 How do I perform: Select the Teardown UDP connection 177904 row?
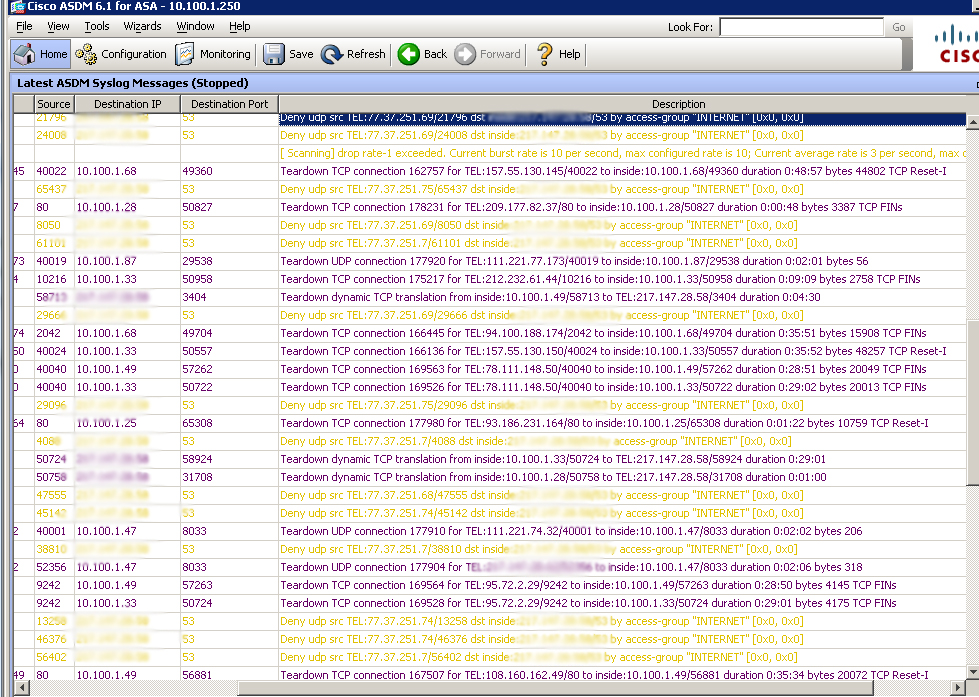coord(490,568)
